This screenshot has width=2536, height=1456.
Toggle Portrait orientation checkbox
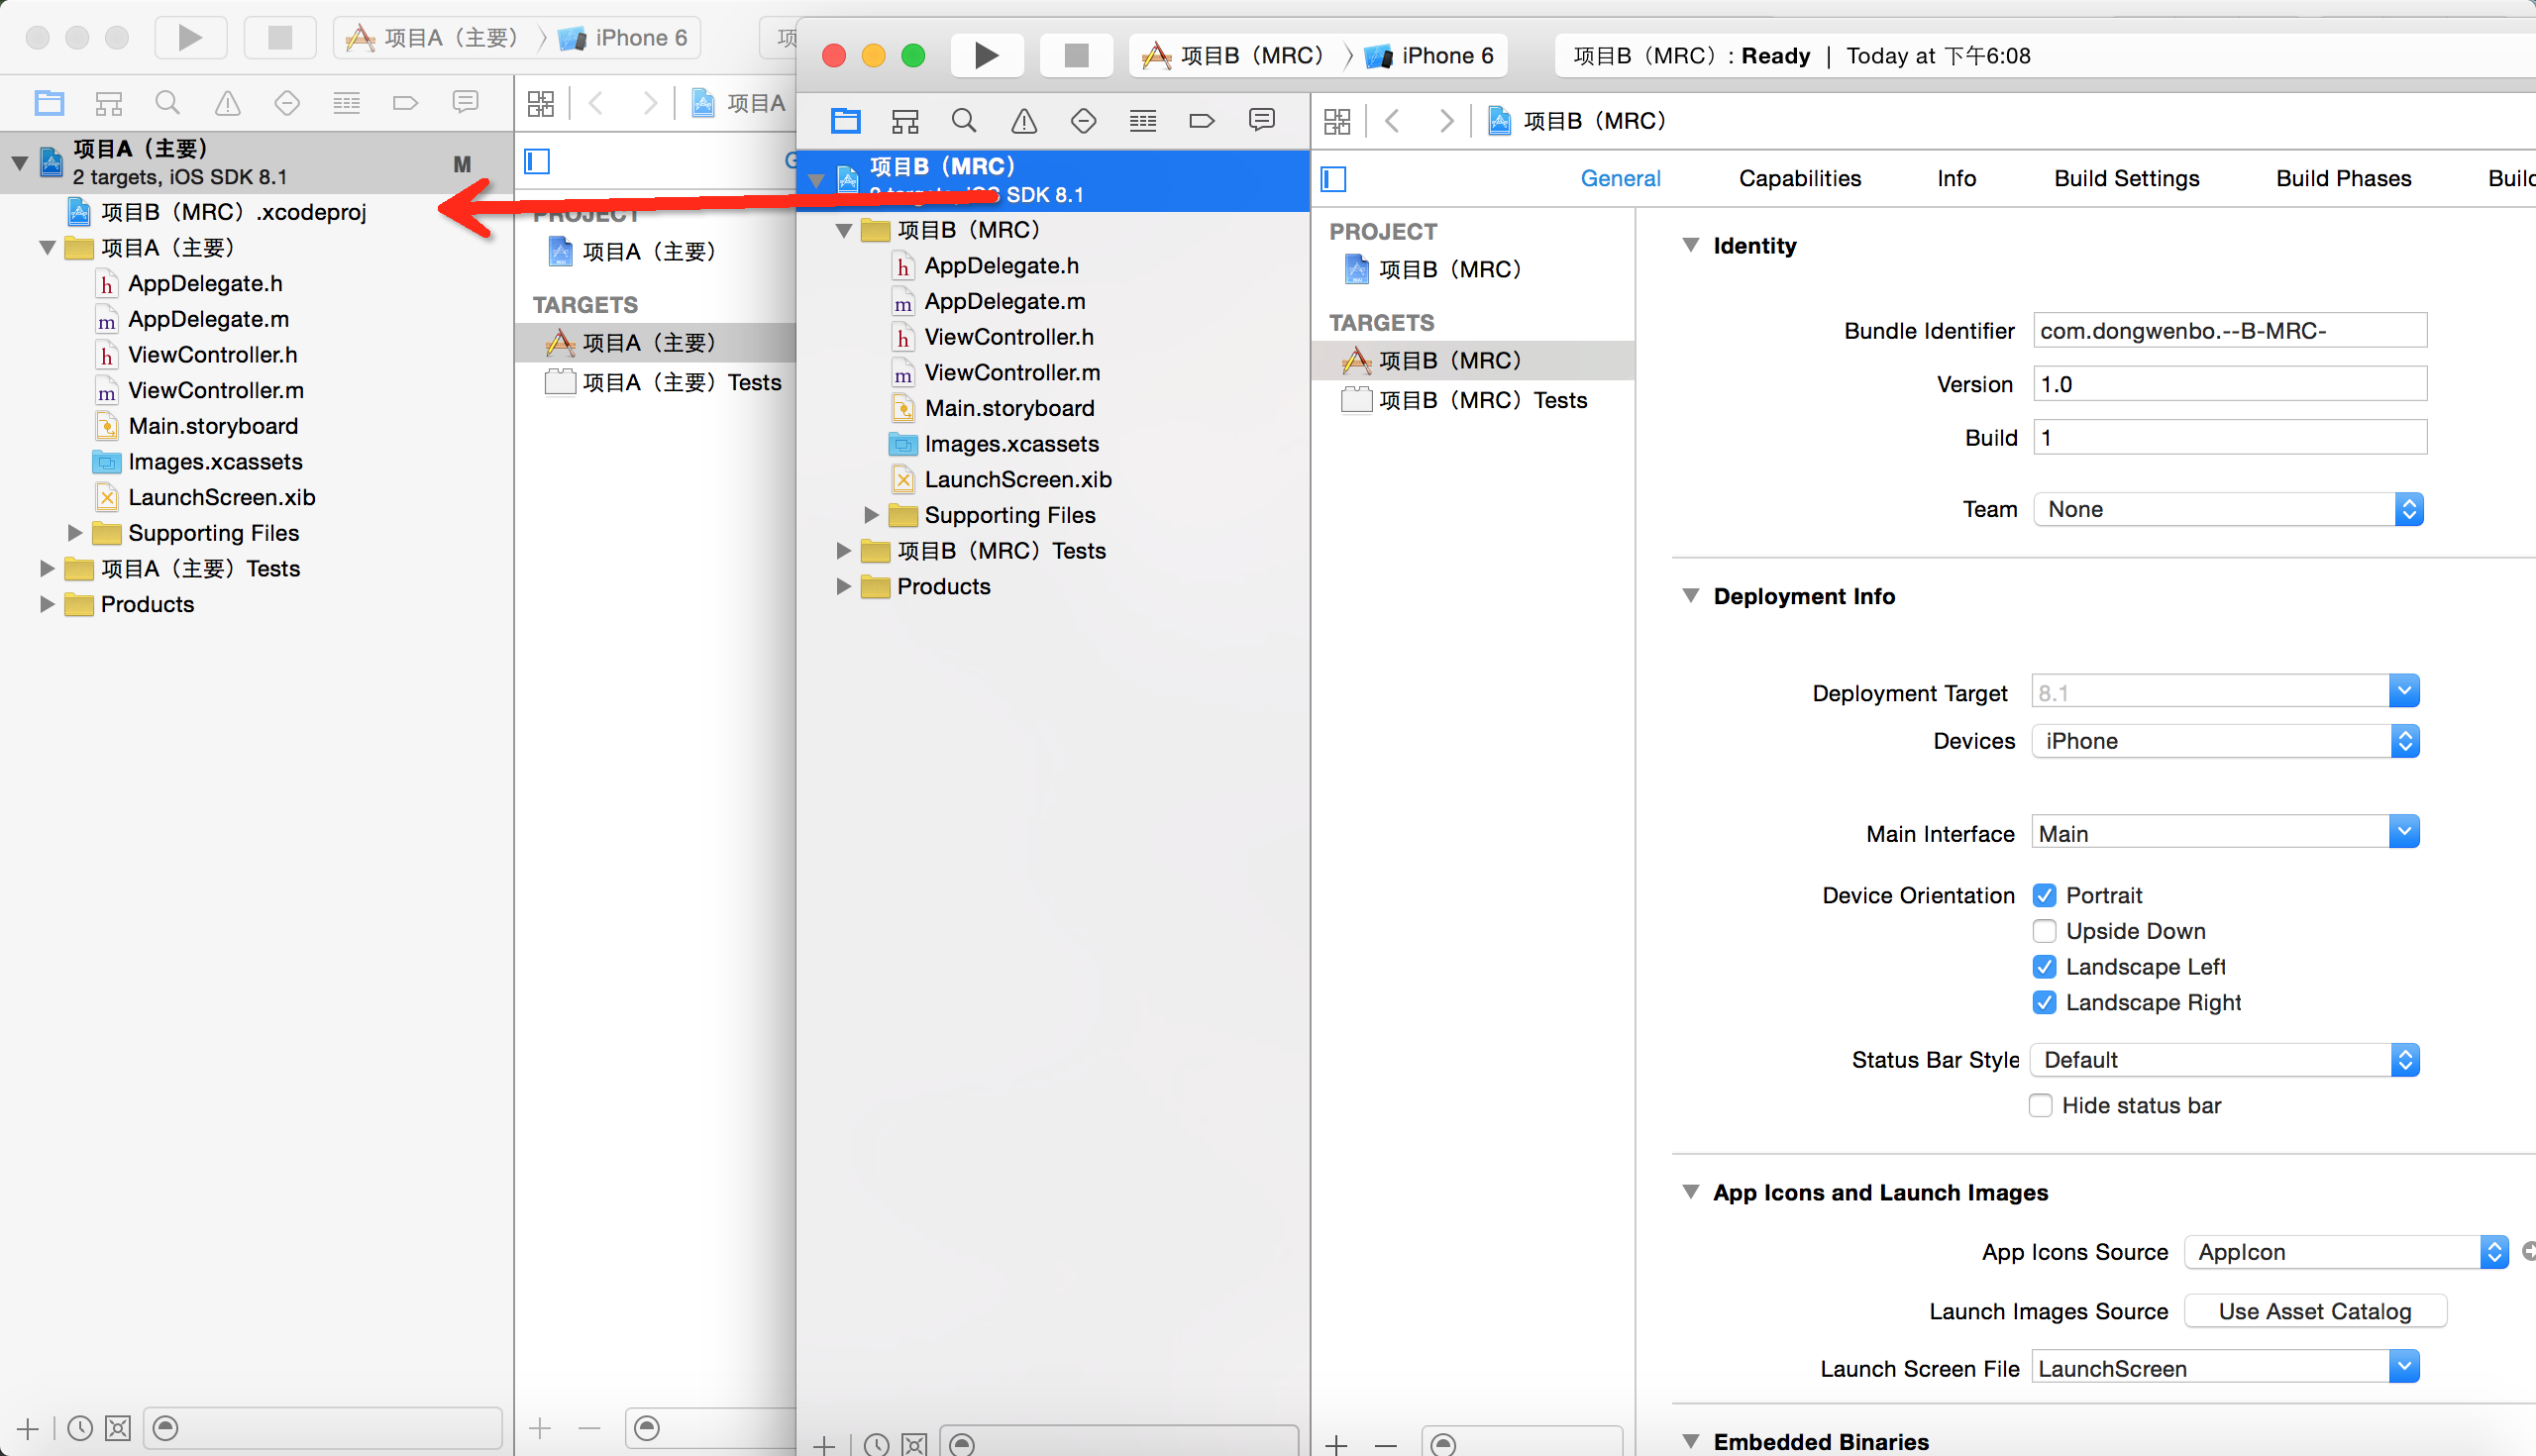tap(2044, 895)
